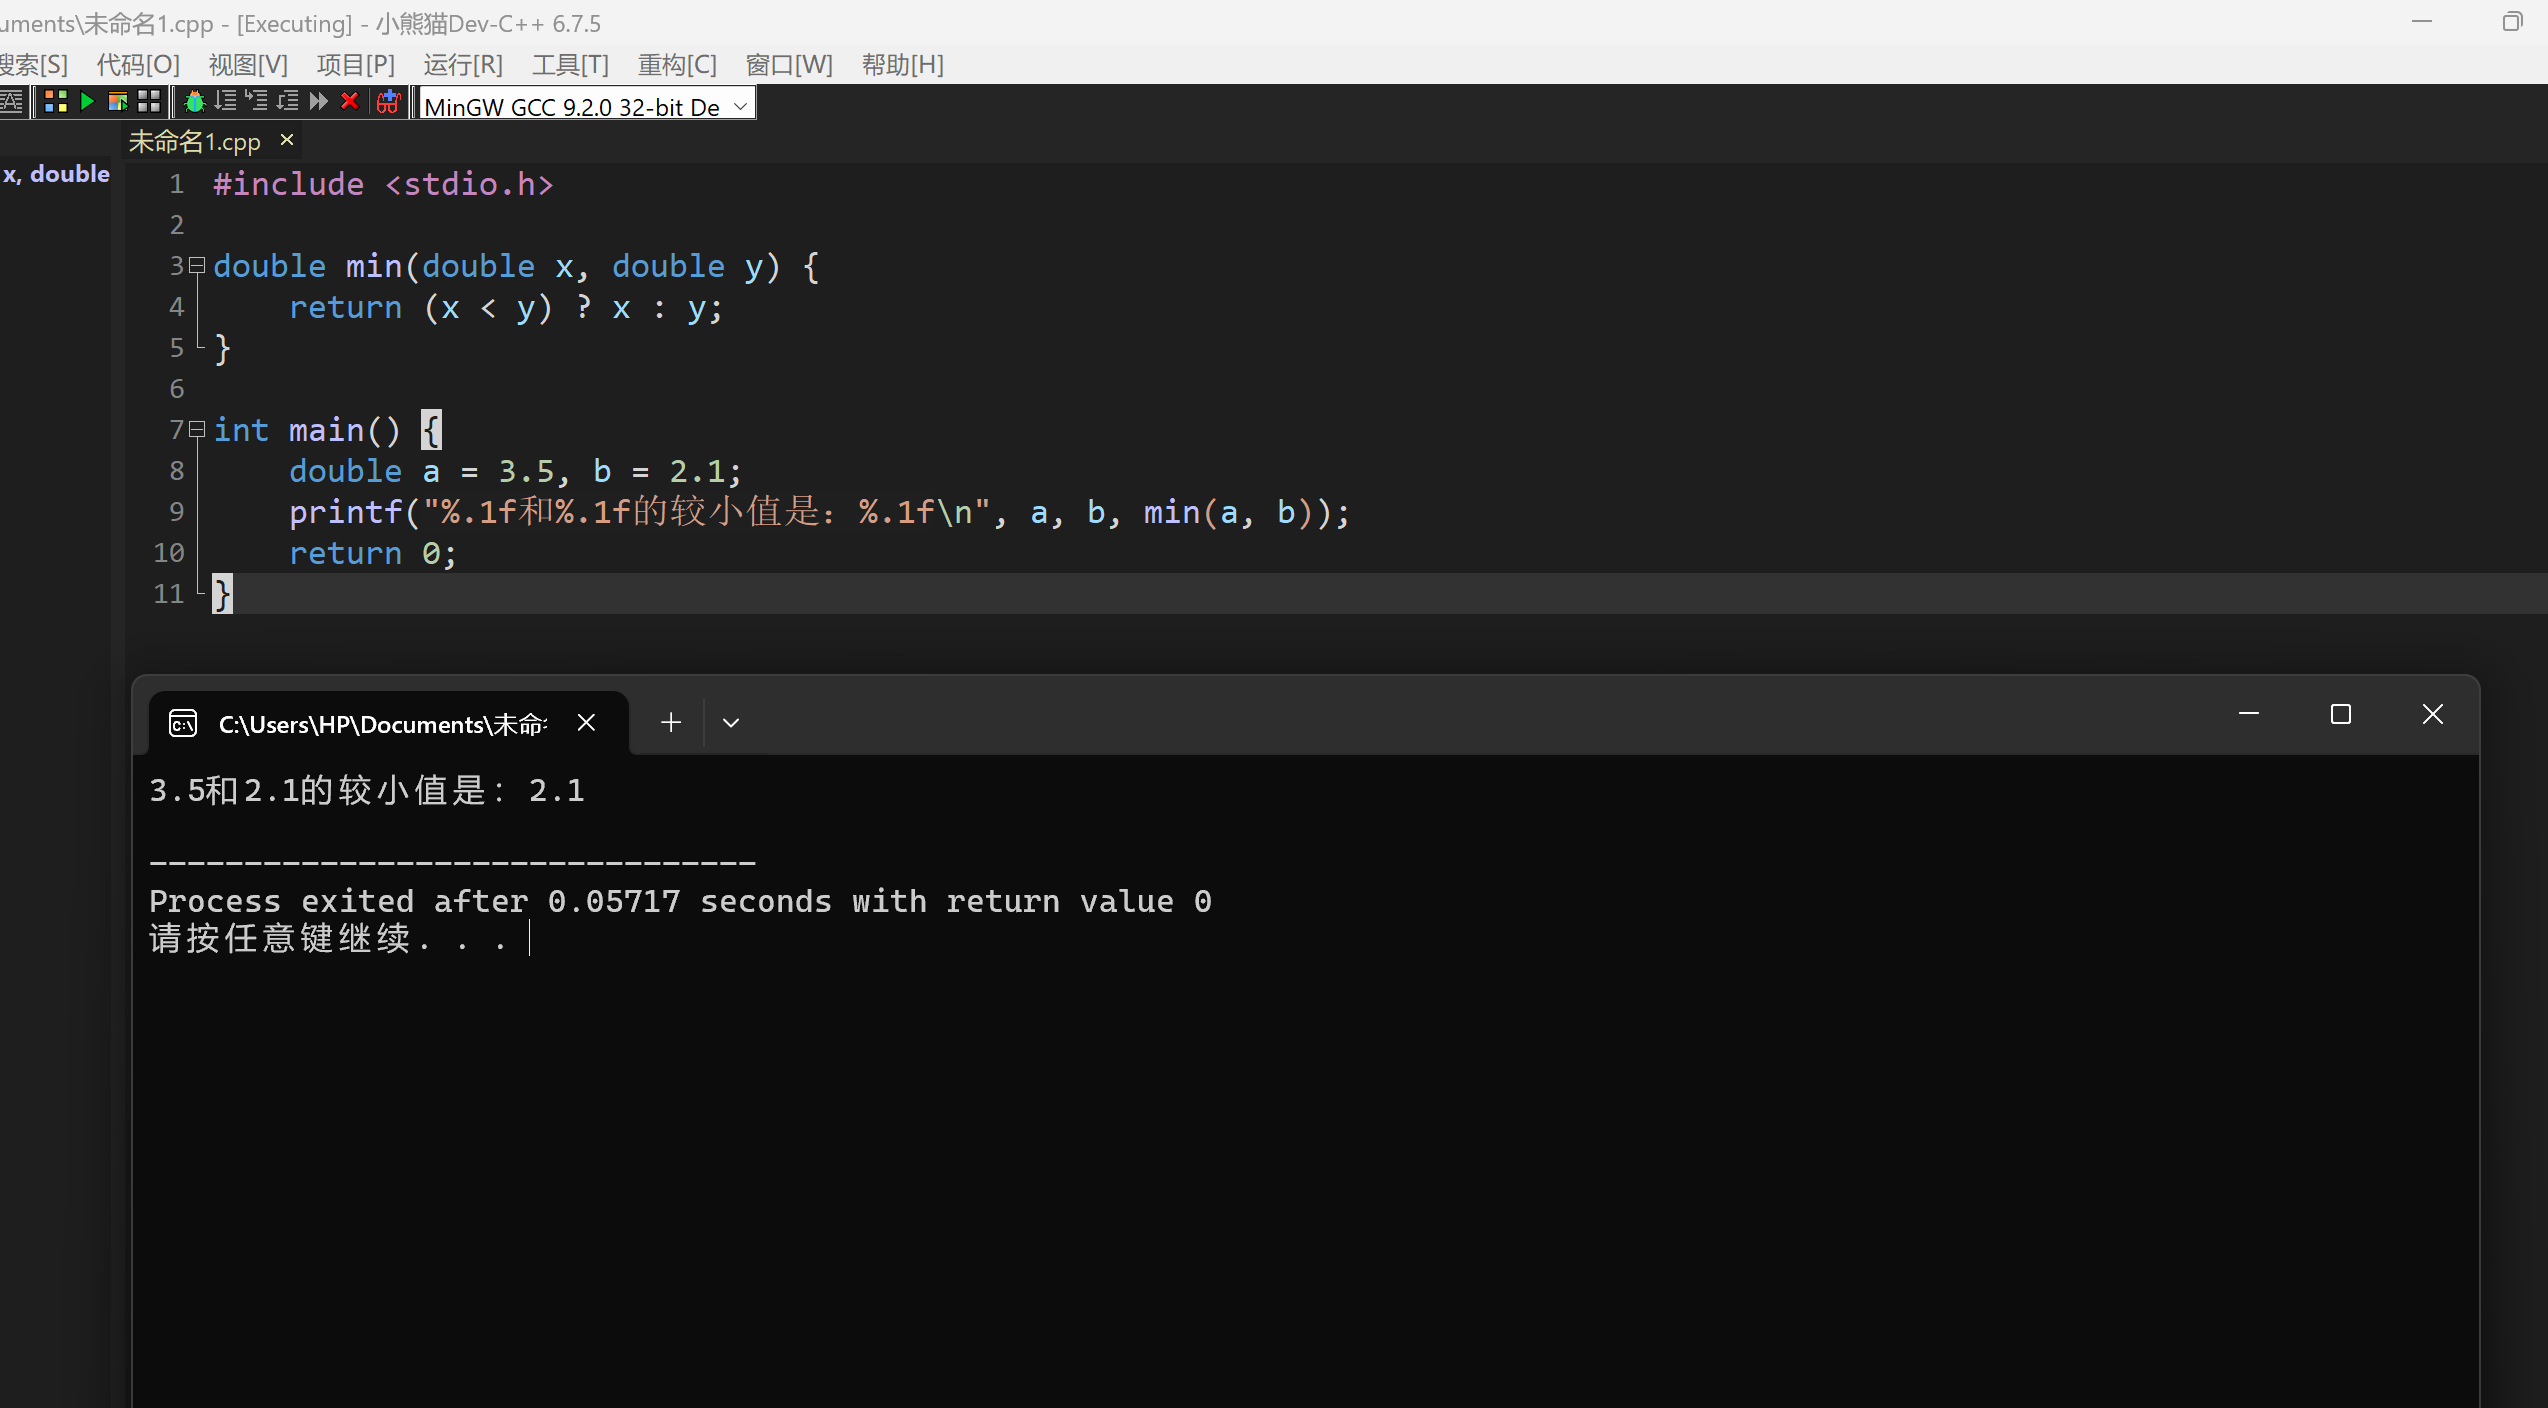
Task: Open the terminal new-tab dropdown chevron
Action: point(731,723)
